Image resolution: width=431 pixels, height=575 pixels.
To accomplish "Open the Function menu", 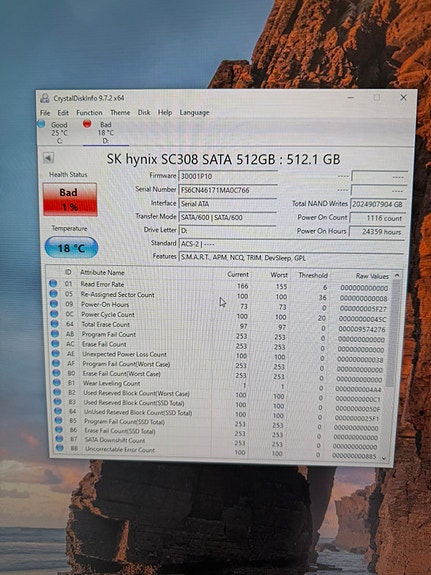I will (x=89, y=113).
